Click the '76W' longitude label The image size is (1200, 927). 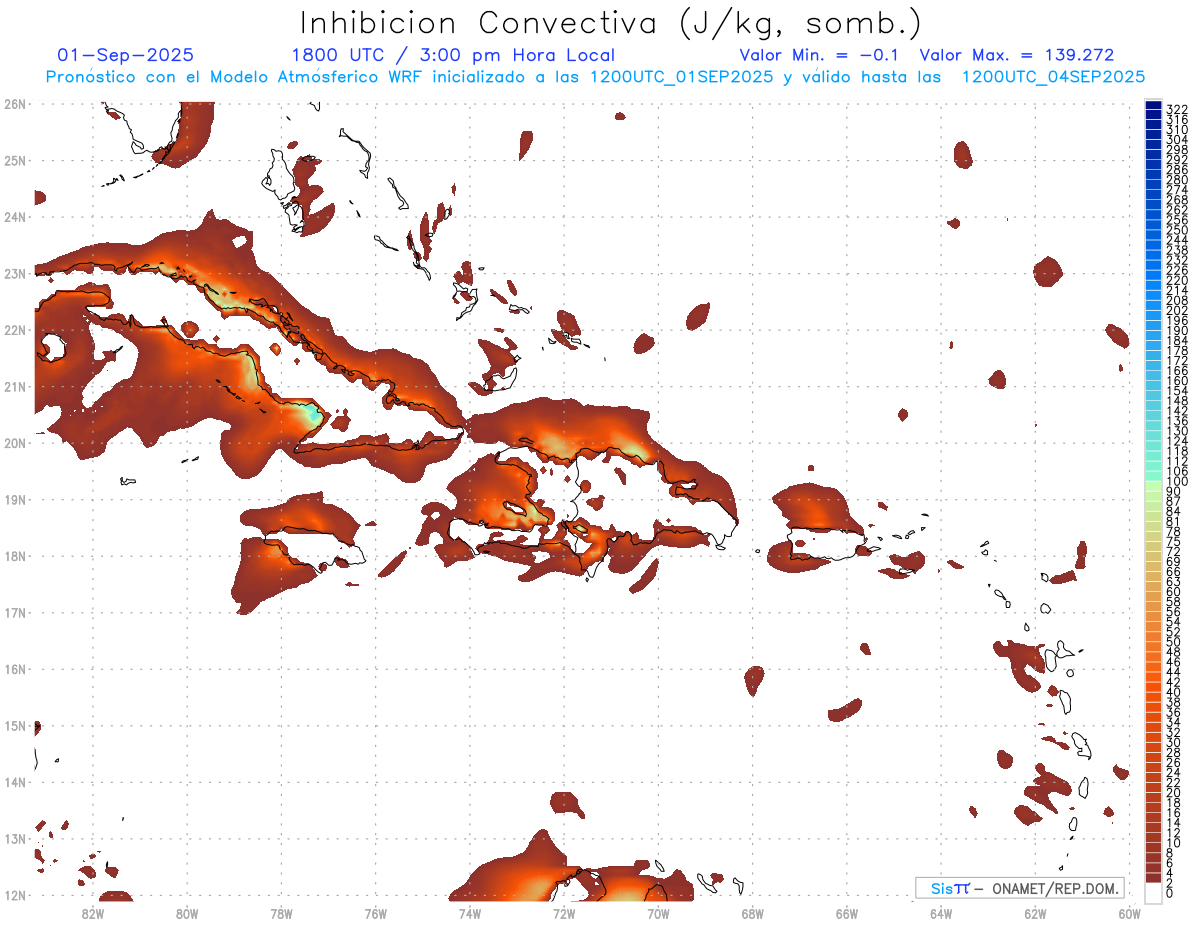point(376,913)
